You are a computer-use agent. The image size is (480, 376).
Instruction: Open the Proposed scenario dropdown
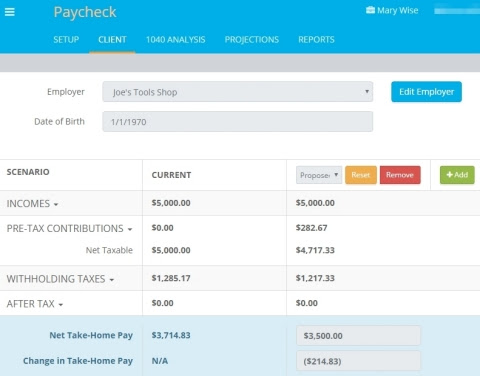[319, 175]
